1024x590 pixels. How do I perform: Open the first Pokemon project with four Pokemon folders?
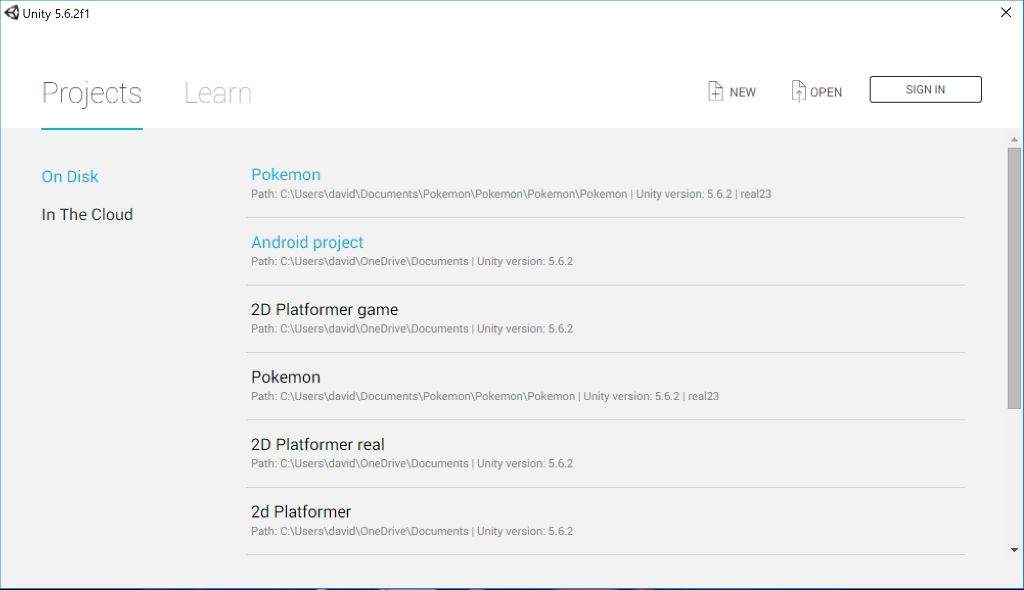(x=605, y=184)
